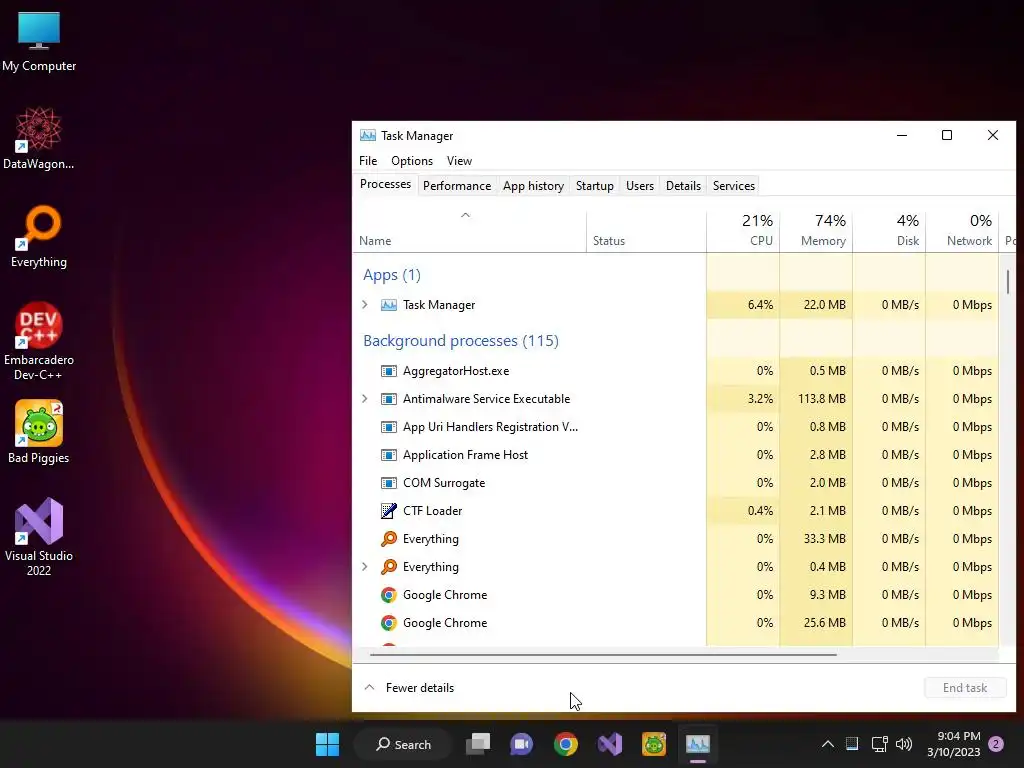Click the Apps (1) group heading
The height and width of the screenshot is (768, 1024).
click(x=392, y=275)
